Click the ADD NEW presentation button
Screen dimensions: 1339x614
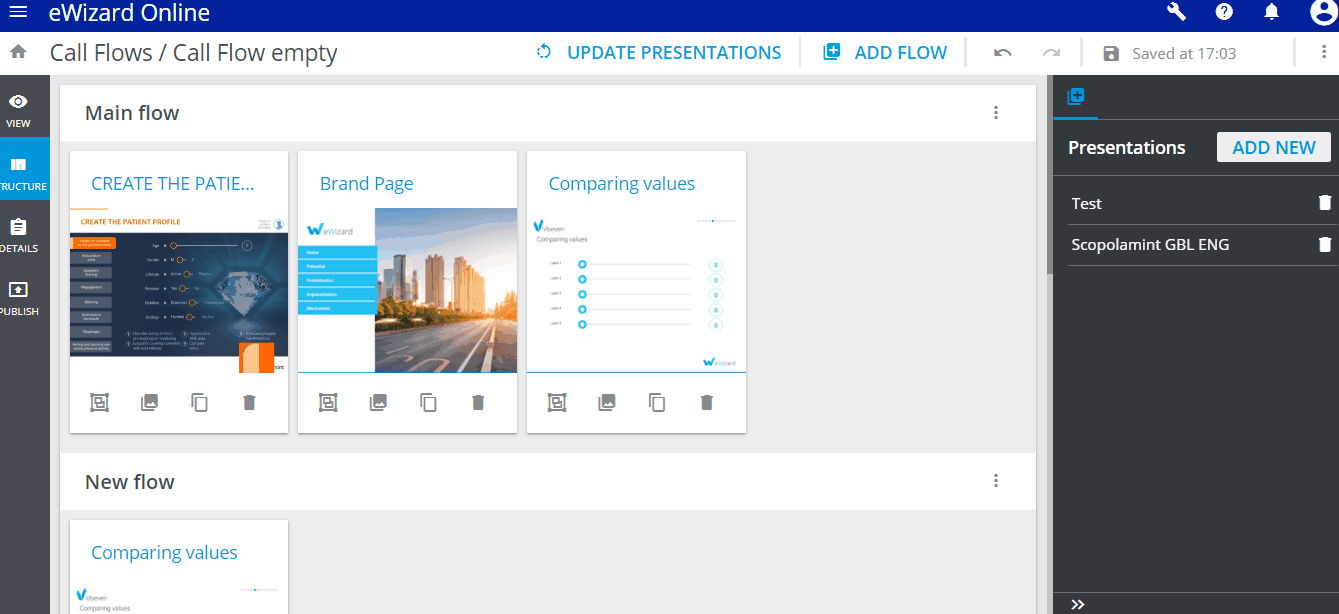(x=1273, y=147)
